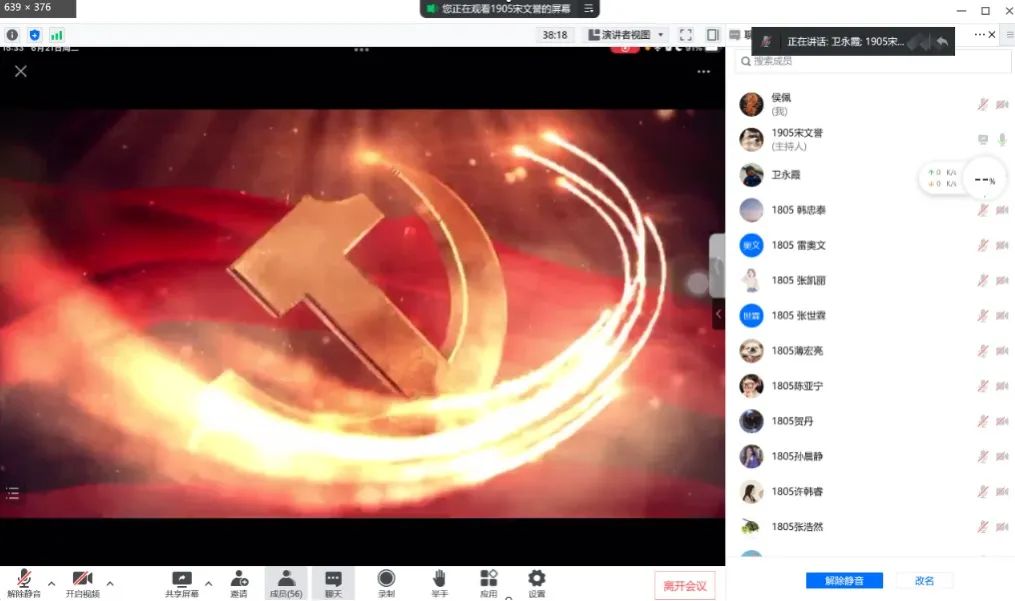Open menu on screen-sharing notice bar
The image size is (1015, 601).
pyautogui.click(x=589, y=9)
